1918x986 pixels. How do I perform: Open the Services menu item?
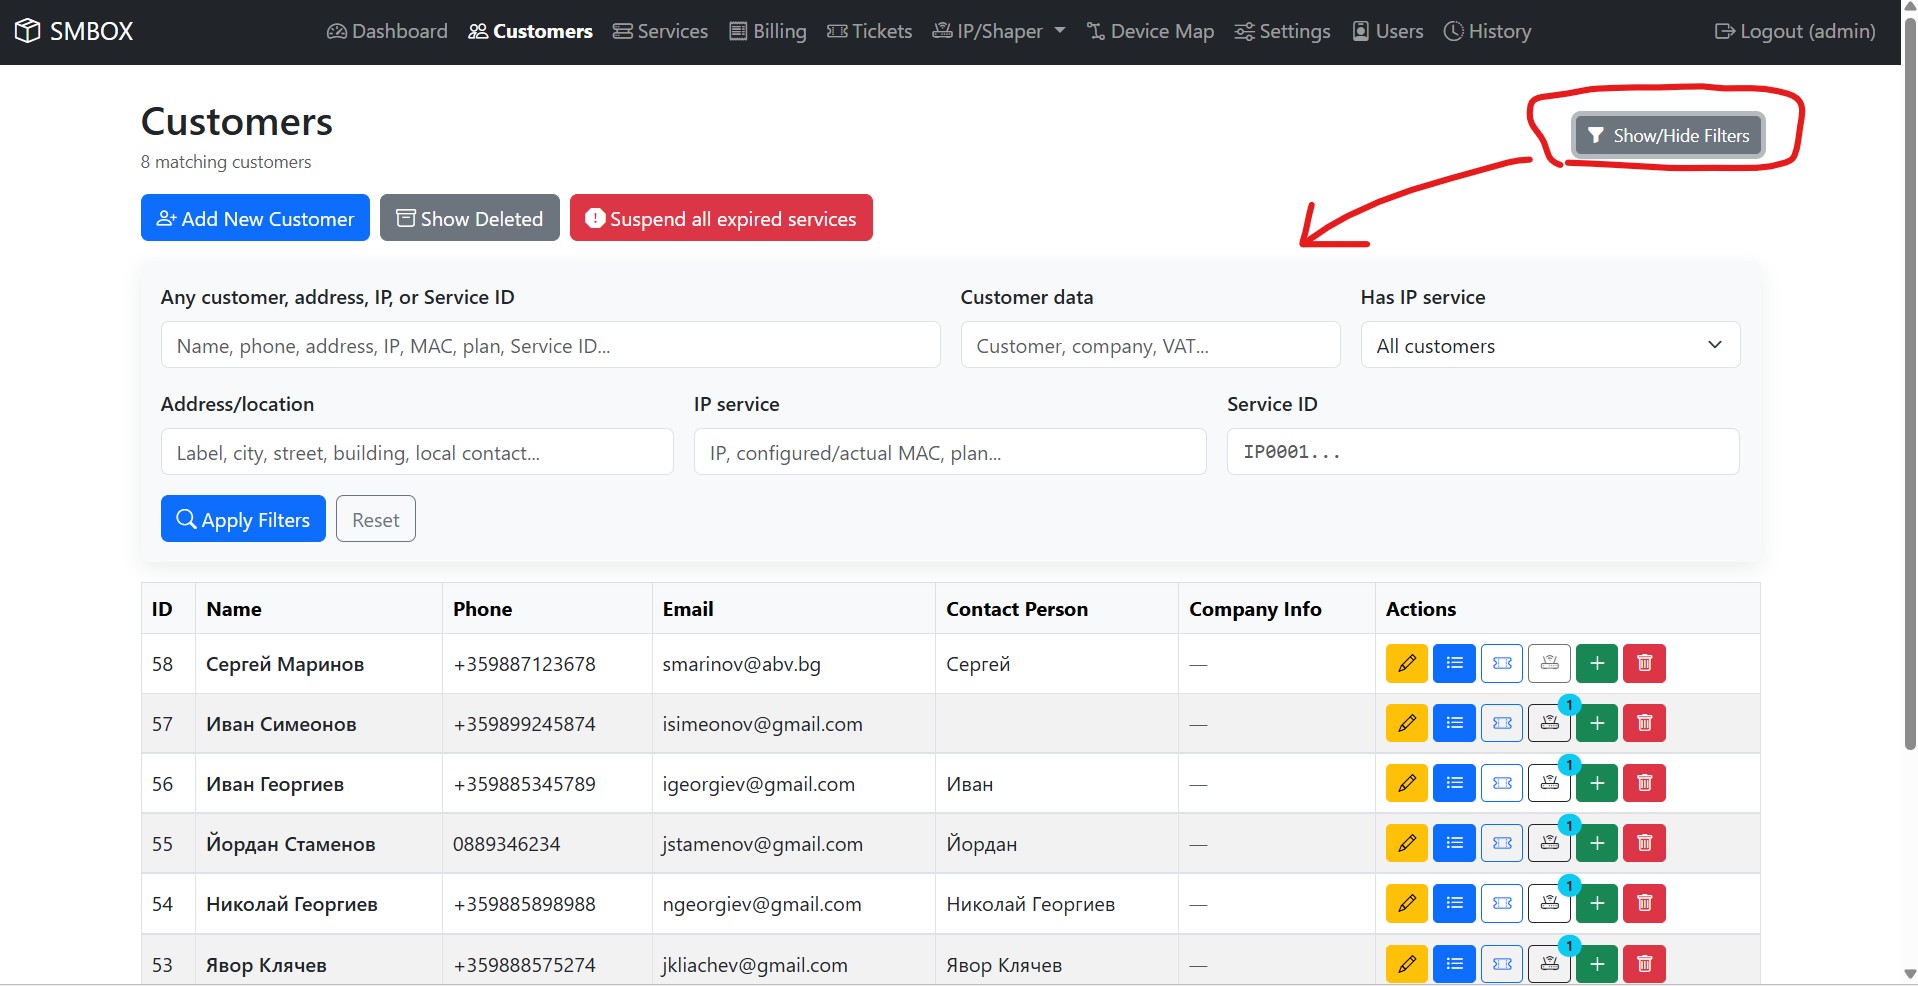(660, 31)
